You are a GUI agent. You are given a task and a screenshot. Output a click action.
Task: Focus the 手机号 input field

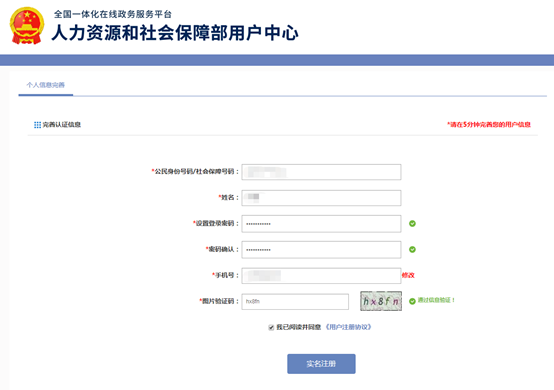coord(321,276)
